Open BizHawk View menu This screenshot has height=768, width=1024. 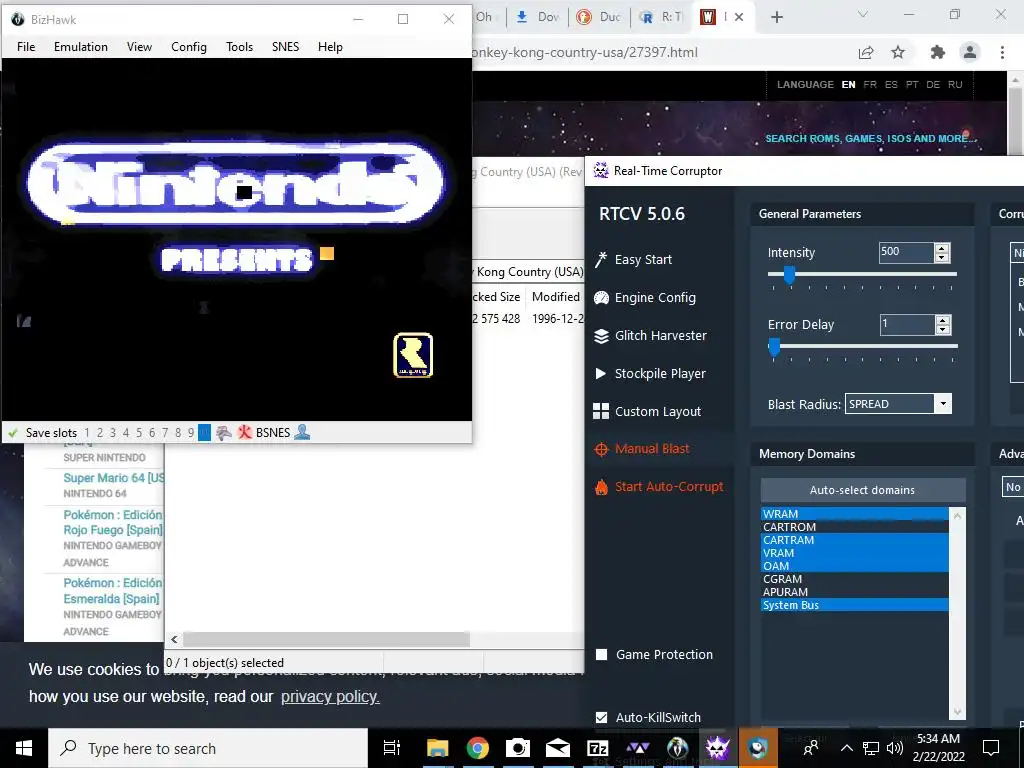coord(139,46)
